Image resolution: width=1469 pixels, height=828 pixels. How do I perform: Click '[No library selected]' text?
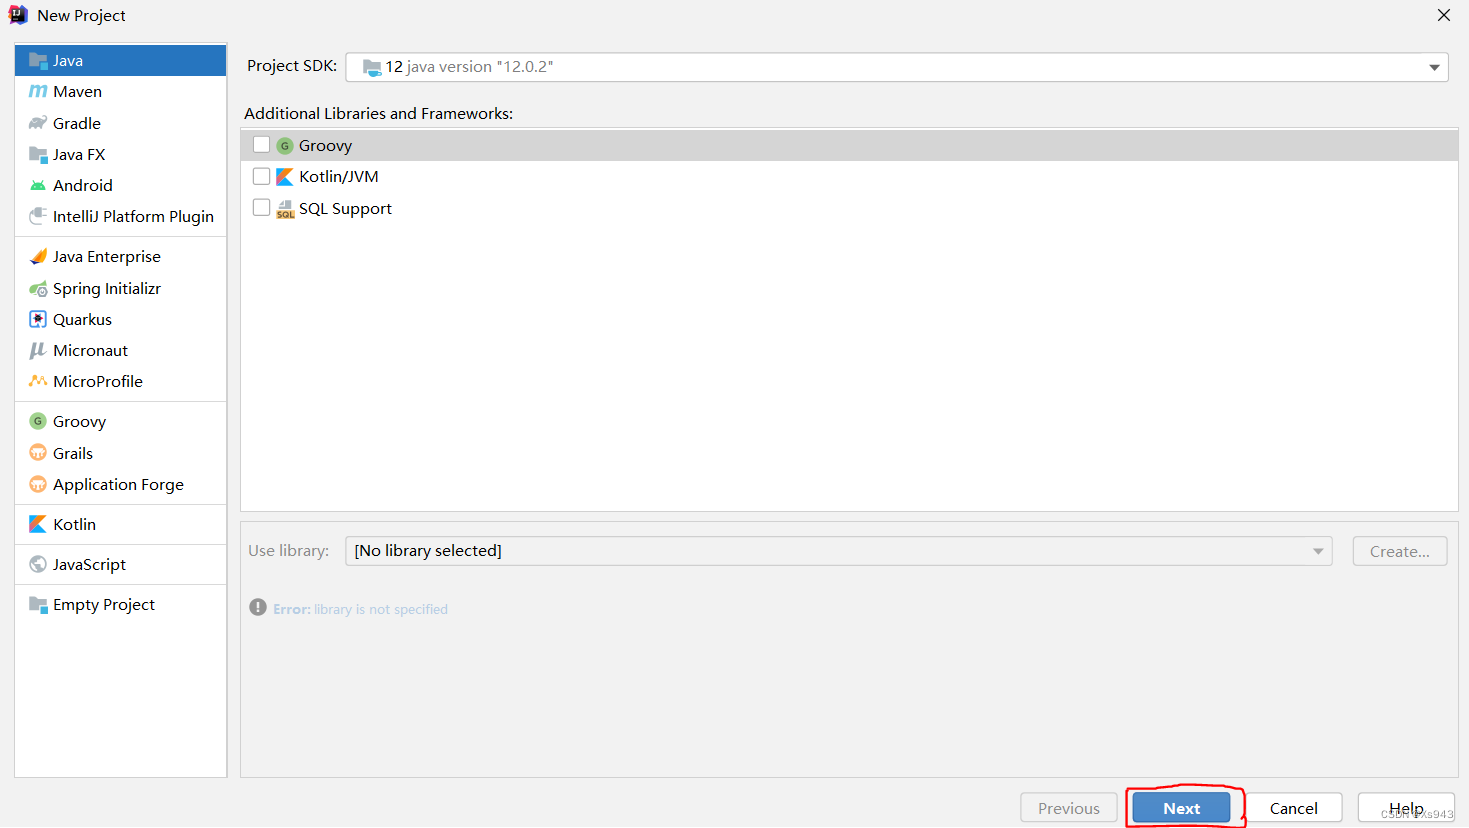click(x=428, y=551)
